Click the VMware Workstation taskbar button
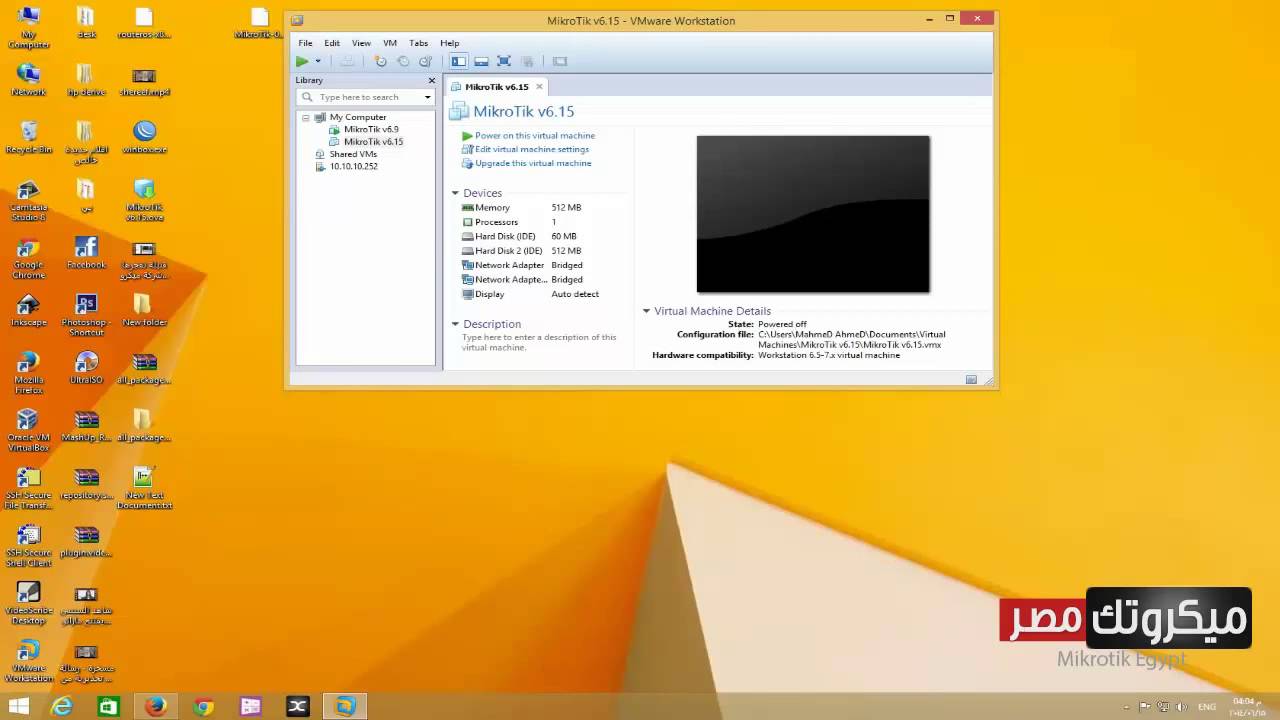Image resolution: width=1280 pixels, height=720 pixels. (x=345, y=707)
